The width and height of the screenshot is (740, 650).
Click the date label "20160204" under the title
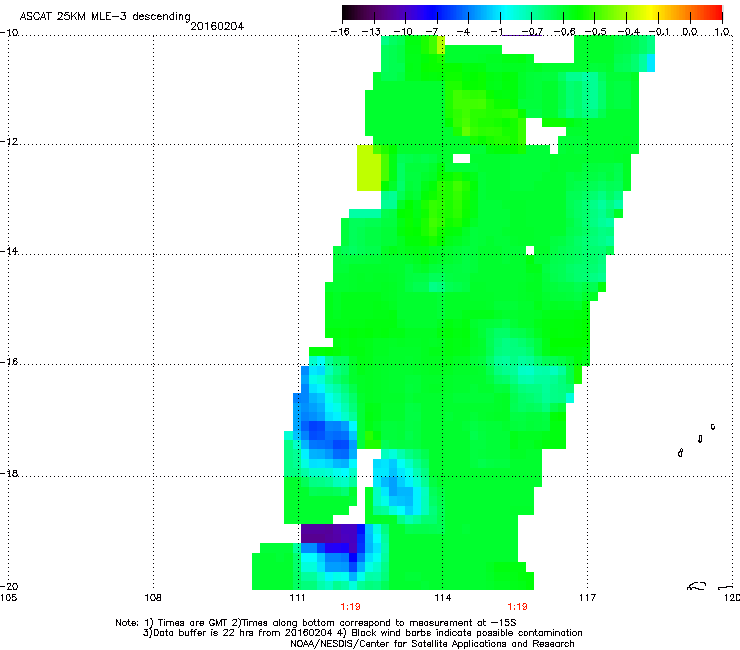tap(217, 26)
